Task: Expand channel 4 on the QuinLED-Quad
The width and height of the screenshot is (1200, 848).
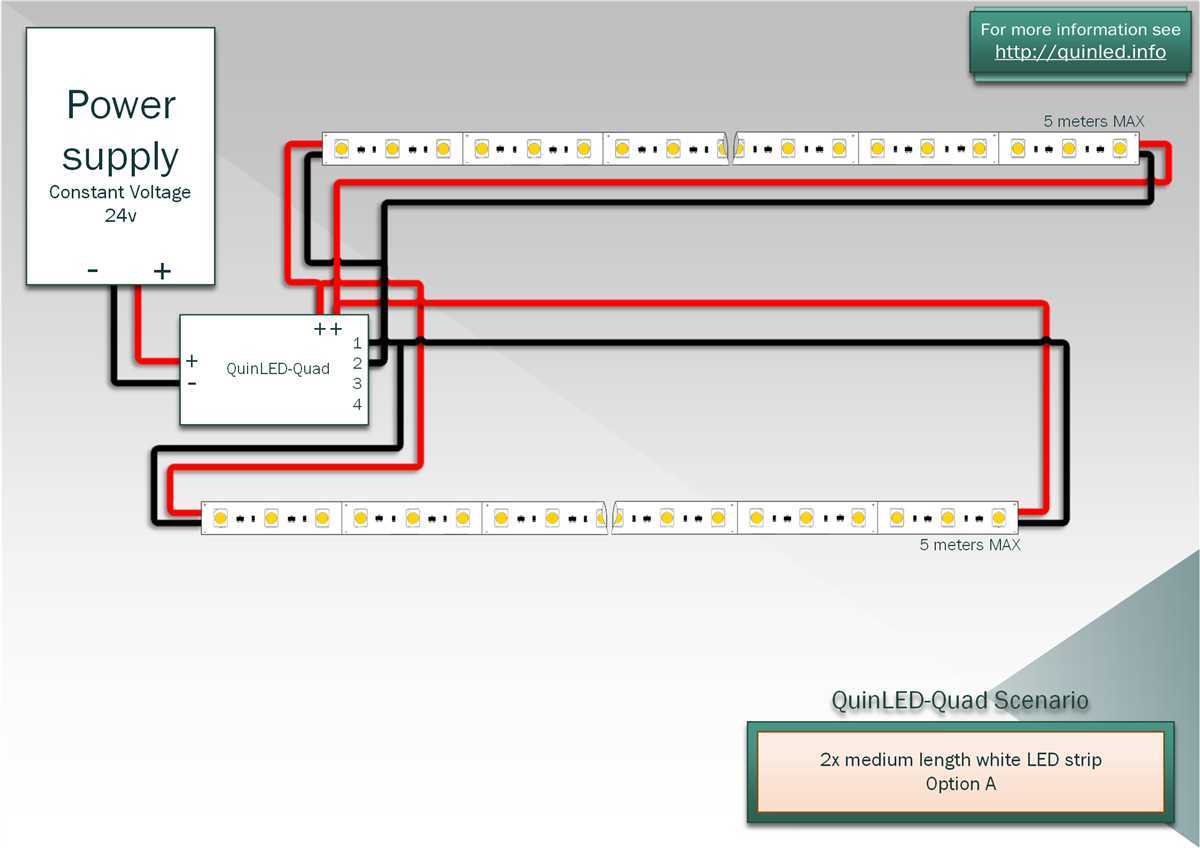Action: click(x=356, y=405)
